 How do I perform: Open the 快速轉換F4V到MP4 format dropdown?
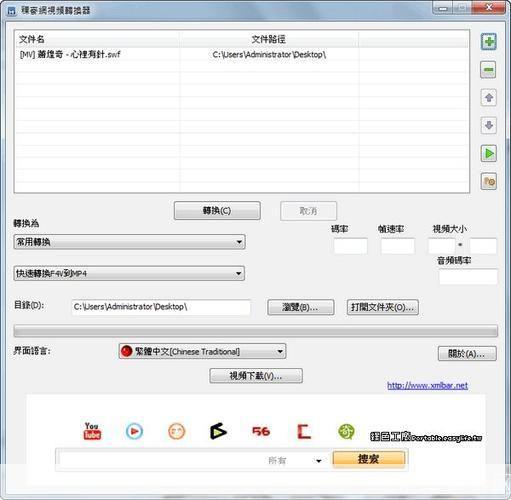coord(129,273)
